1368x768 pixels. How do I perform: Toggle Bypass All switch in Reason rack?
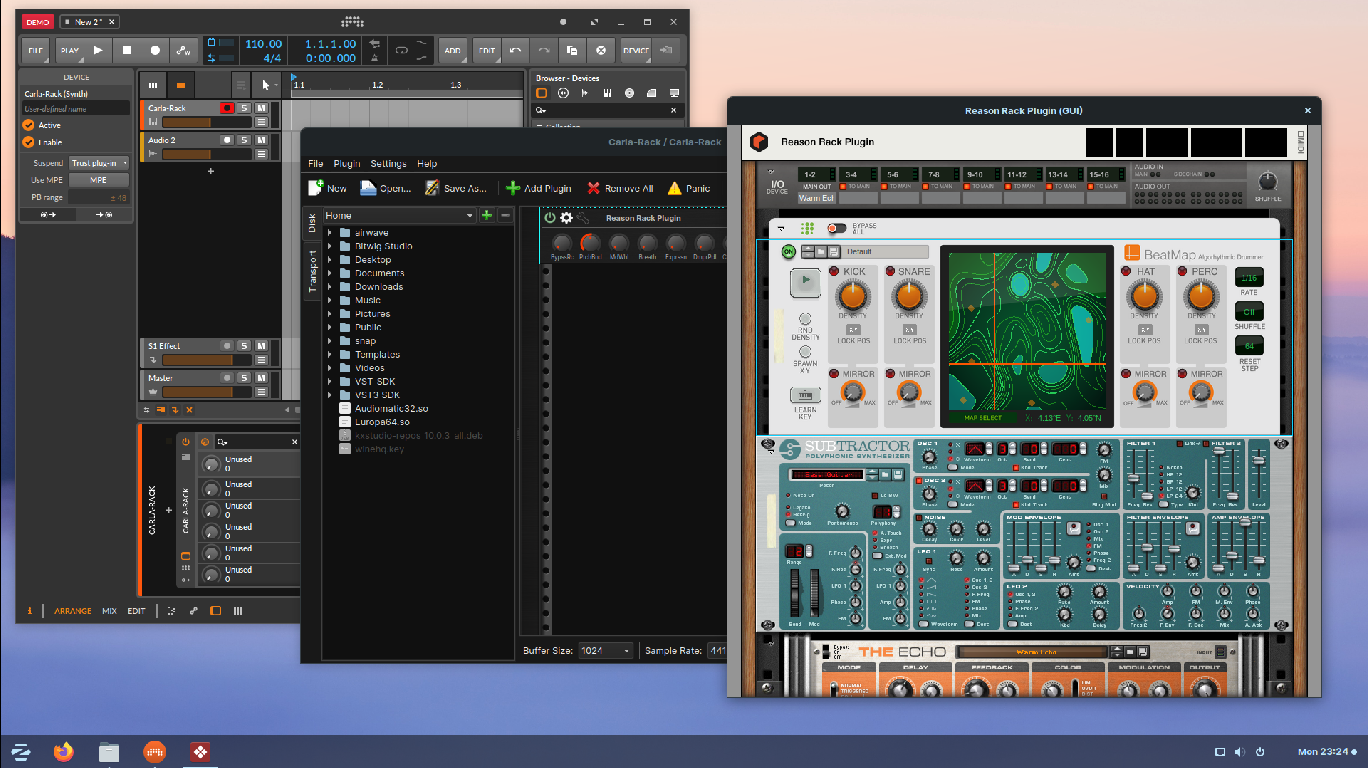[x=836, y=228]
